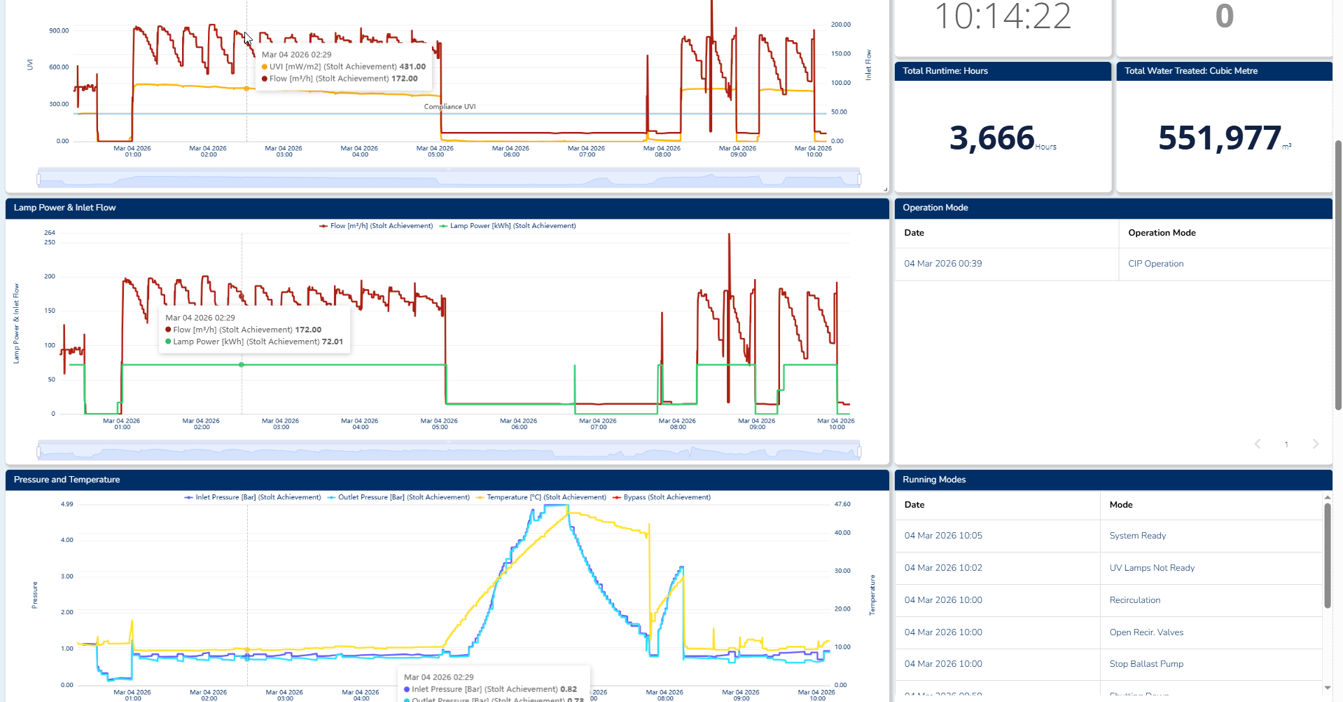
Task: Toggle Flow series in Lamp Power legend
Action: coord(376,226)
